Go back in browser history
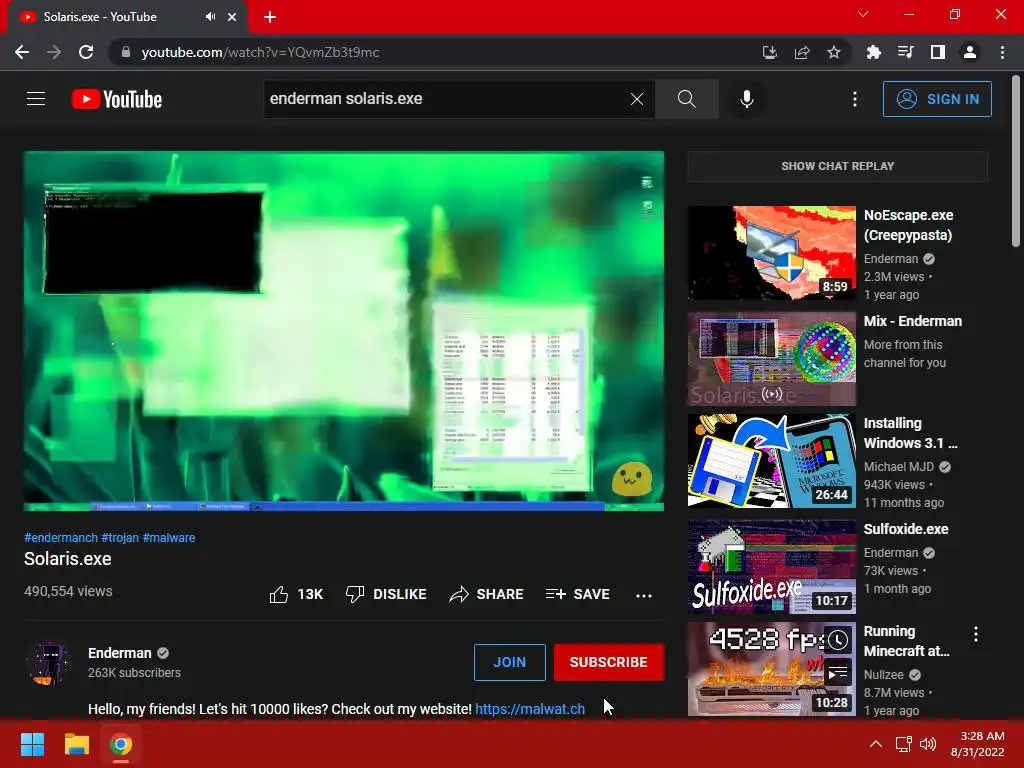 coord(22,52)
